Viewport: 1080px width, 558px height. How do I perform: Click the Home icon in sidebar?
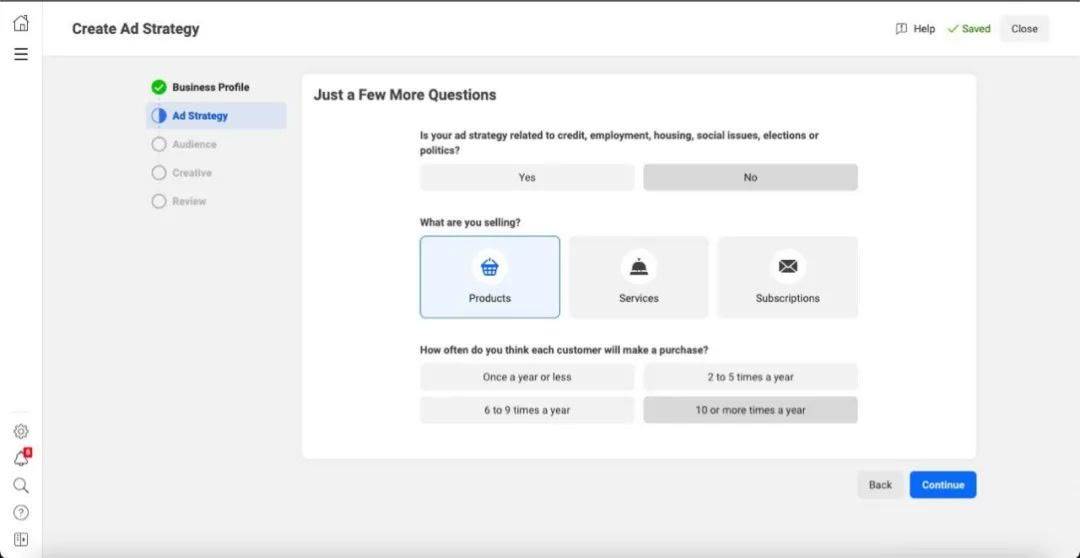[21, 23]
